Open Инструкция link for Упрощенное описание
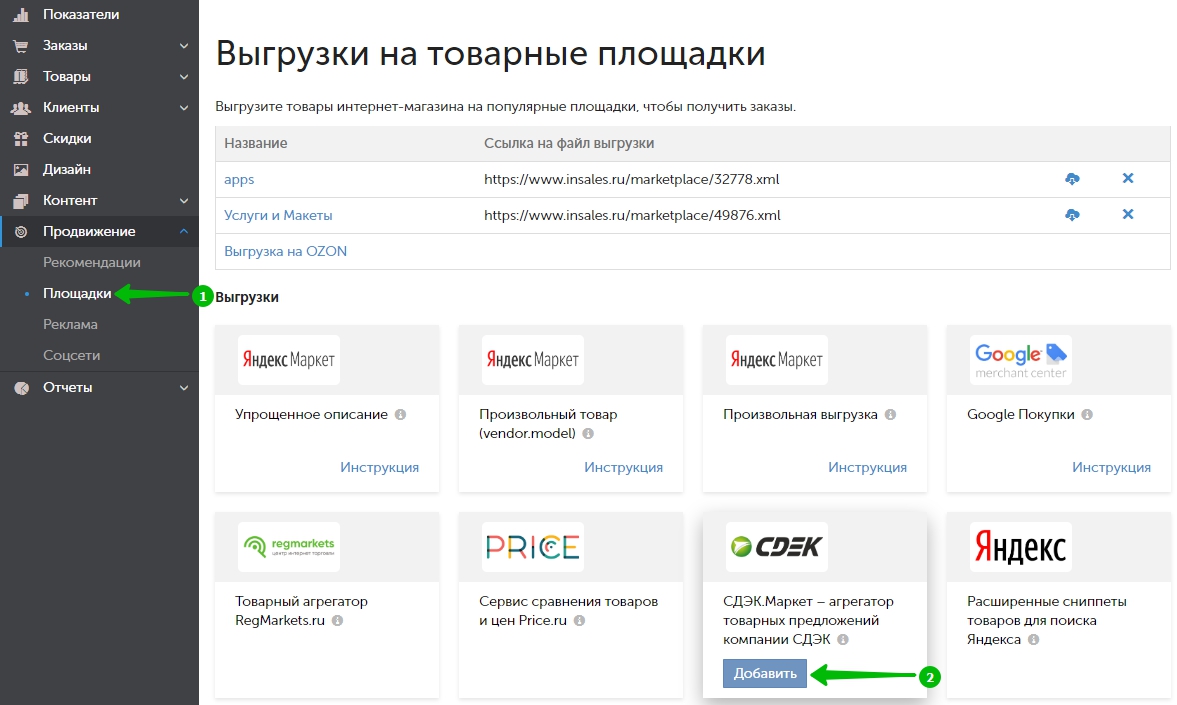 pos(379,467)
